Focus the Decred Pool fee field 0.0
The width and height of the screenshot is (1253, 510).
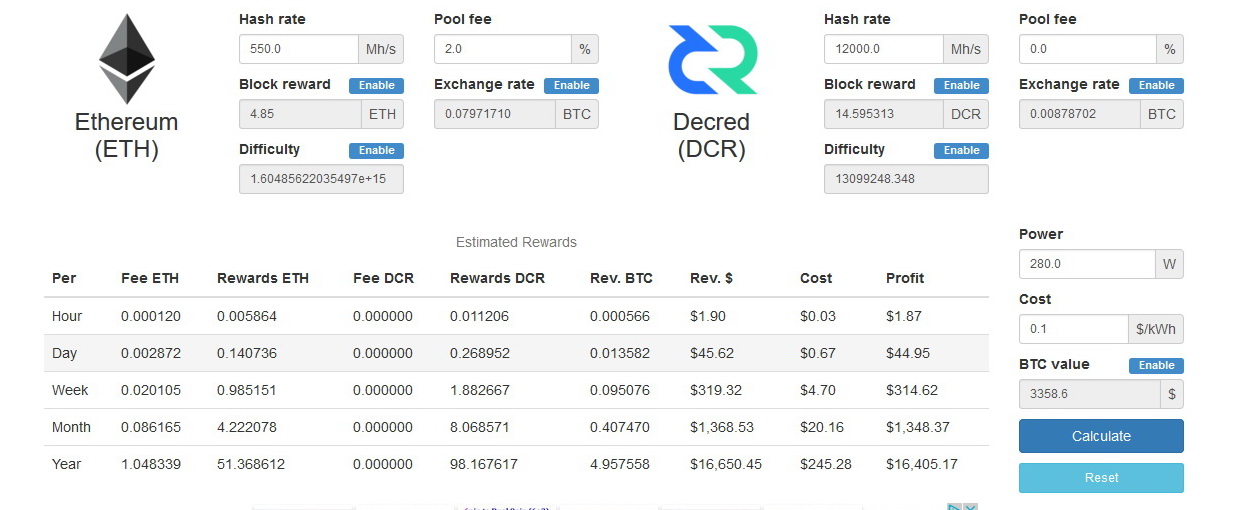1088,49
